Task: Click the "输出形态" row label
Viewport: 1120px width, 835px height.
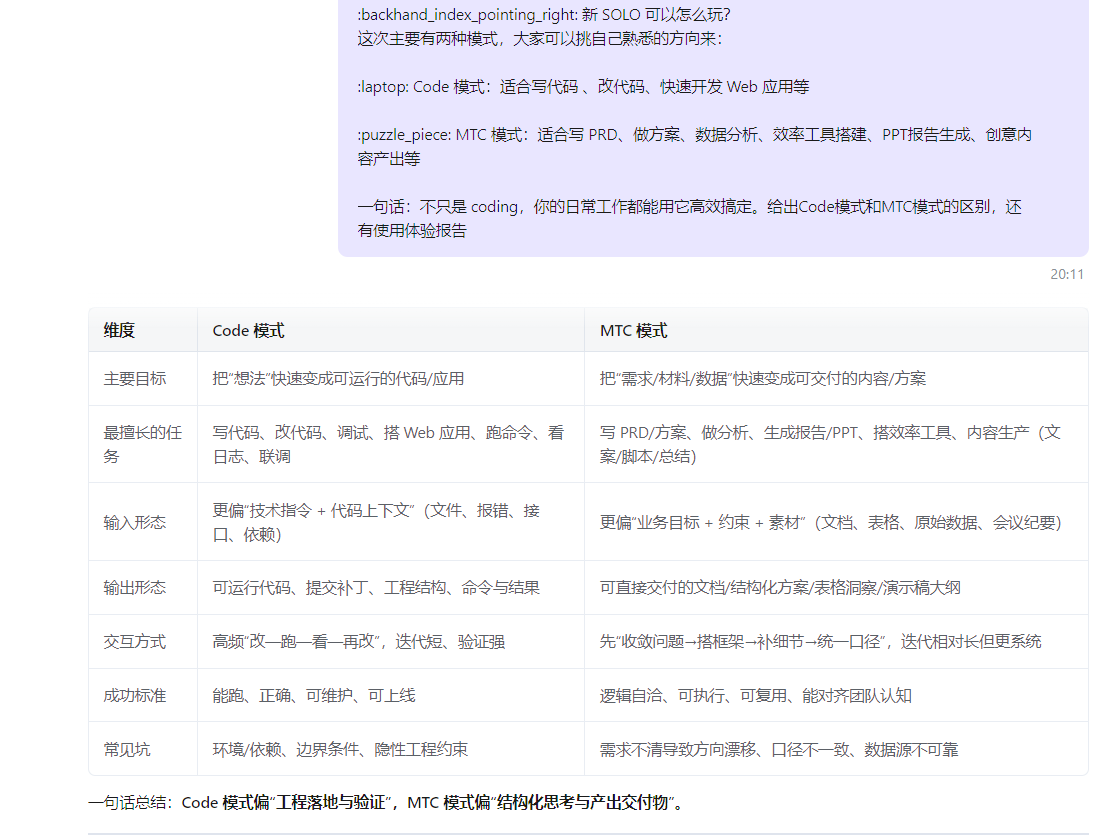Action: [x=135, y=588]
